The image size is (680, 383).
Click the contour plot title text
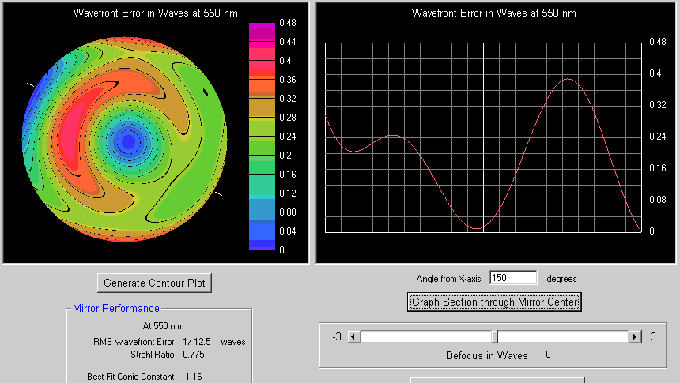[x=155, y=13]
